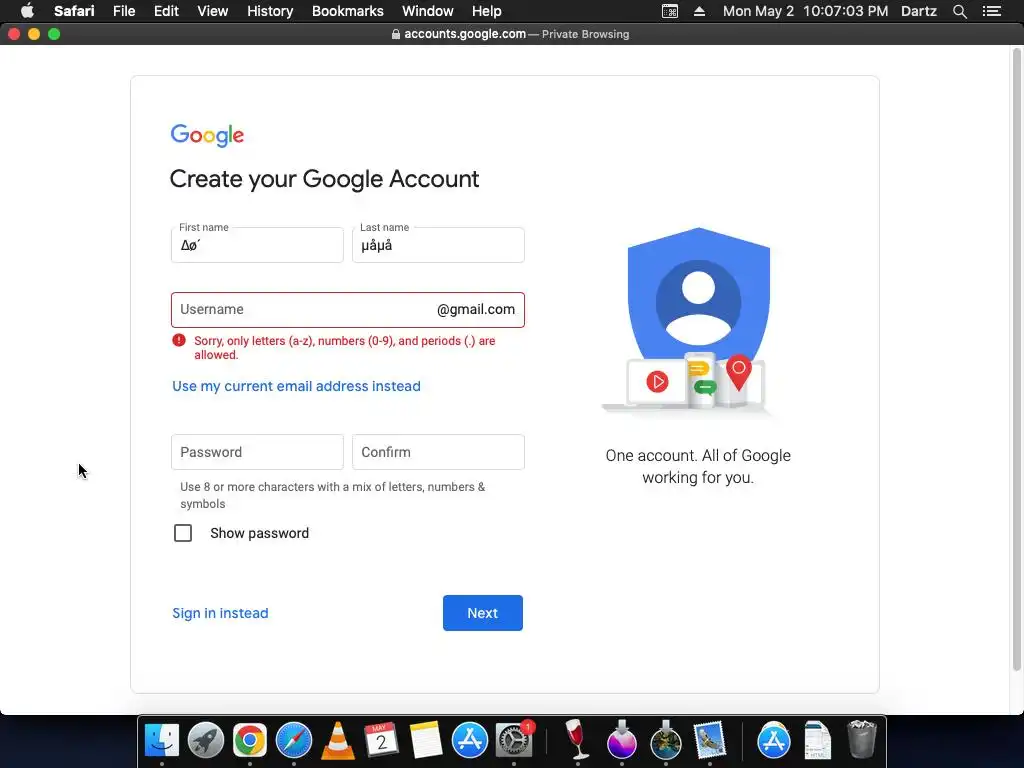
Task: Click the keyboard viewer menu bar icon
Action: 669,11
